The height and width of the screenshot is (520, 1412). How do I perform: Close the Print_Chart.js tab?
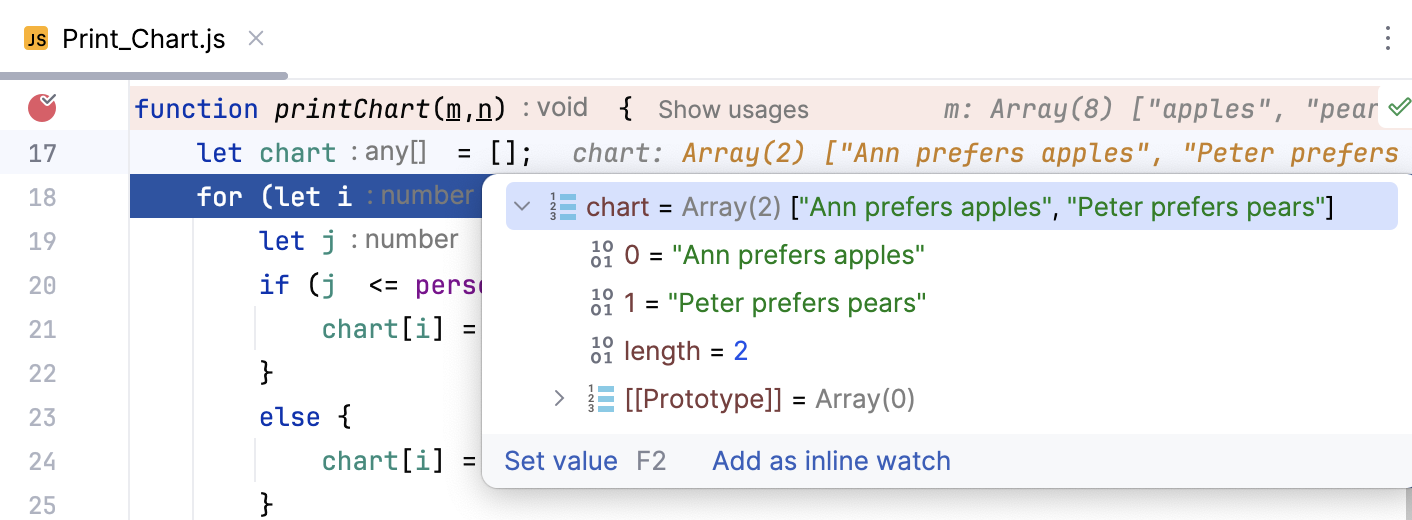256,39
